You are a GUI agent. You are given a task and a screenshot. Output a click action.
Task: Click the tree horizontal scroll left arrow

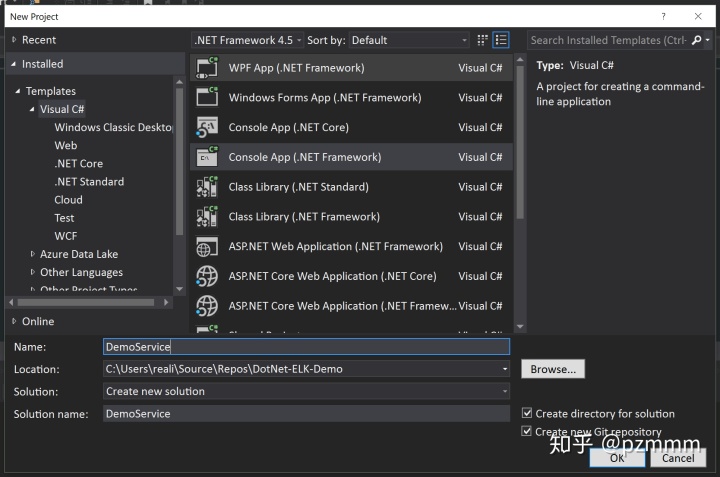tap(11, 302)
